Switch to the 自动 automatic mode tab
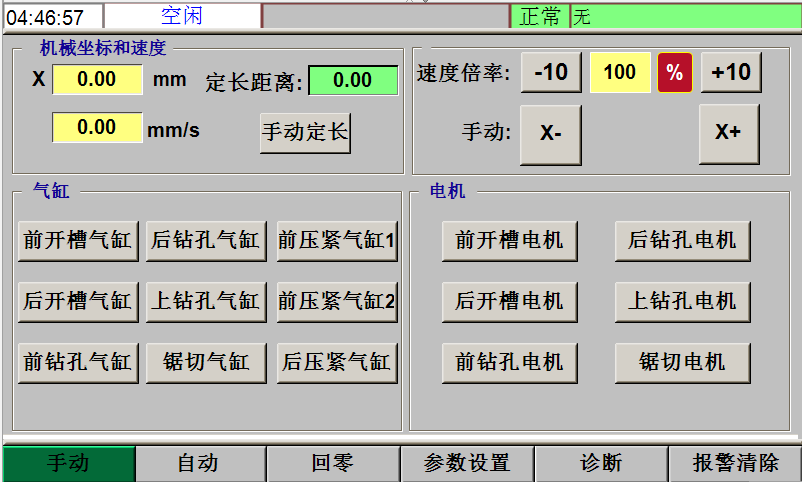This screenshot has width=802, height=482. click(x=198, y=464)
